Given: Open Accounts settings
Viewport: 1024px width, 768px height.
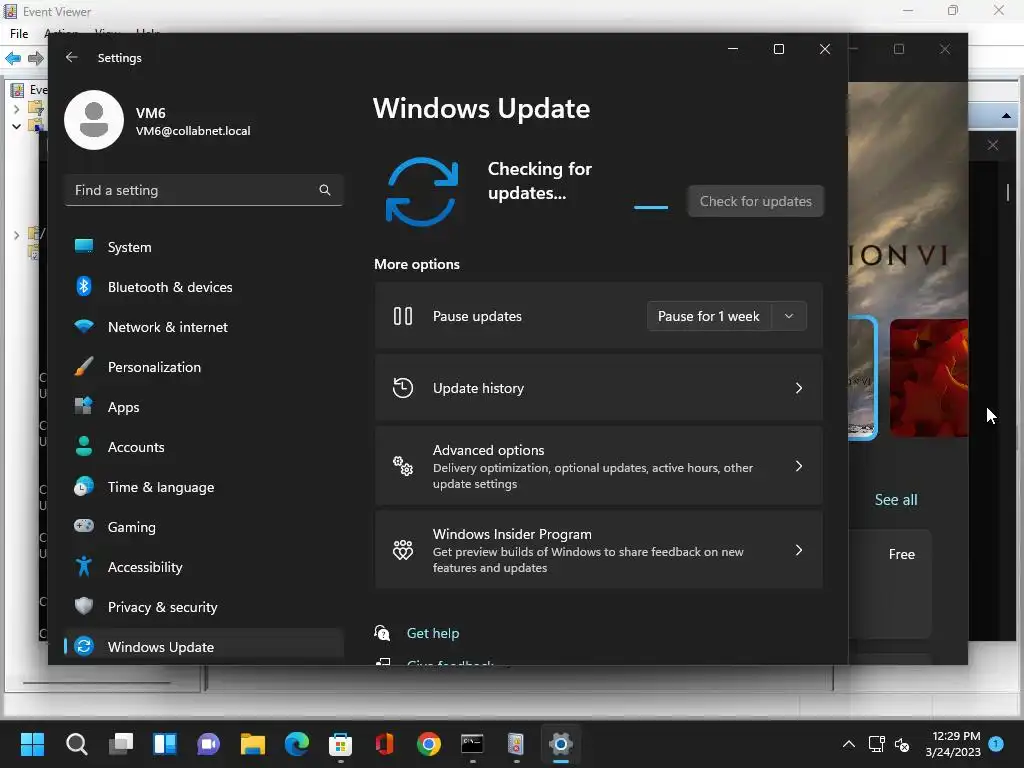Looking at the screenshot, I should point(204,447).
